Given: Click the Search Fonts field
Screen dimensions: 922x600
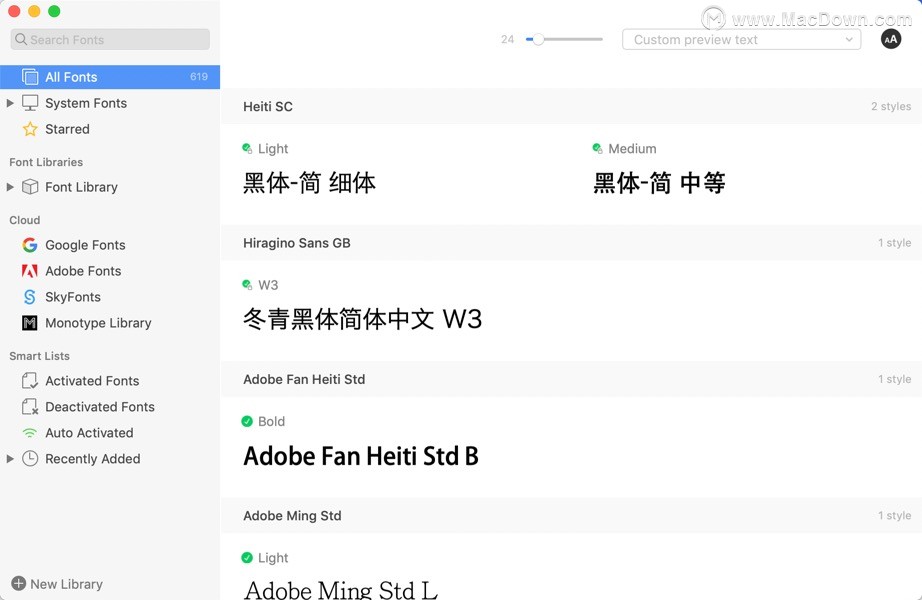Looking at the screenshot, I should 110,39.
